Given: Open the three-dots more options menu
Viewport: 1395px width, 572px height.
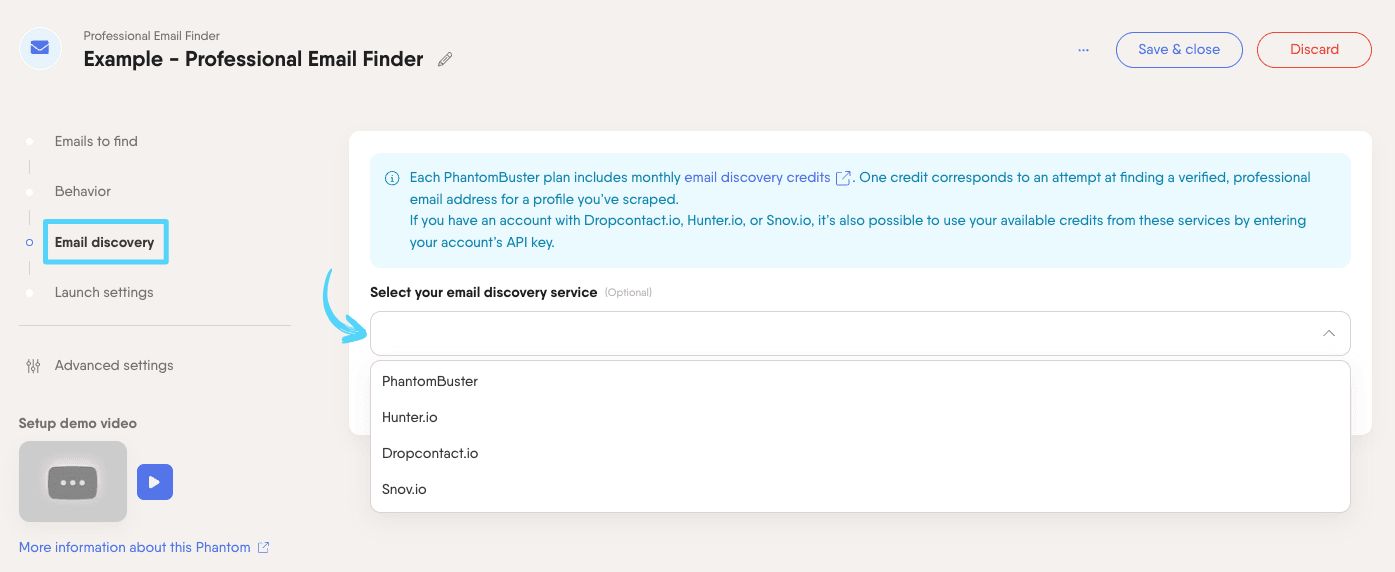Looking at the screenshot, I should 1083,49.
